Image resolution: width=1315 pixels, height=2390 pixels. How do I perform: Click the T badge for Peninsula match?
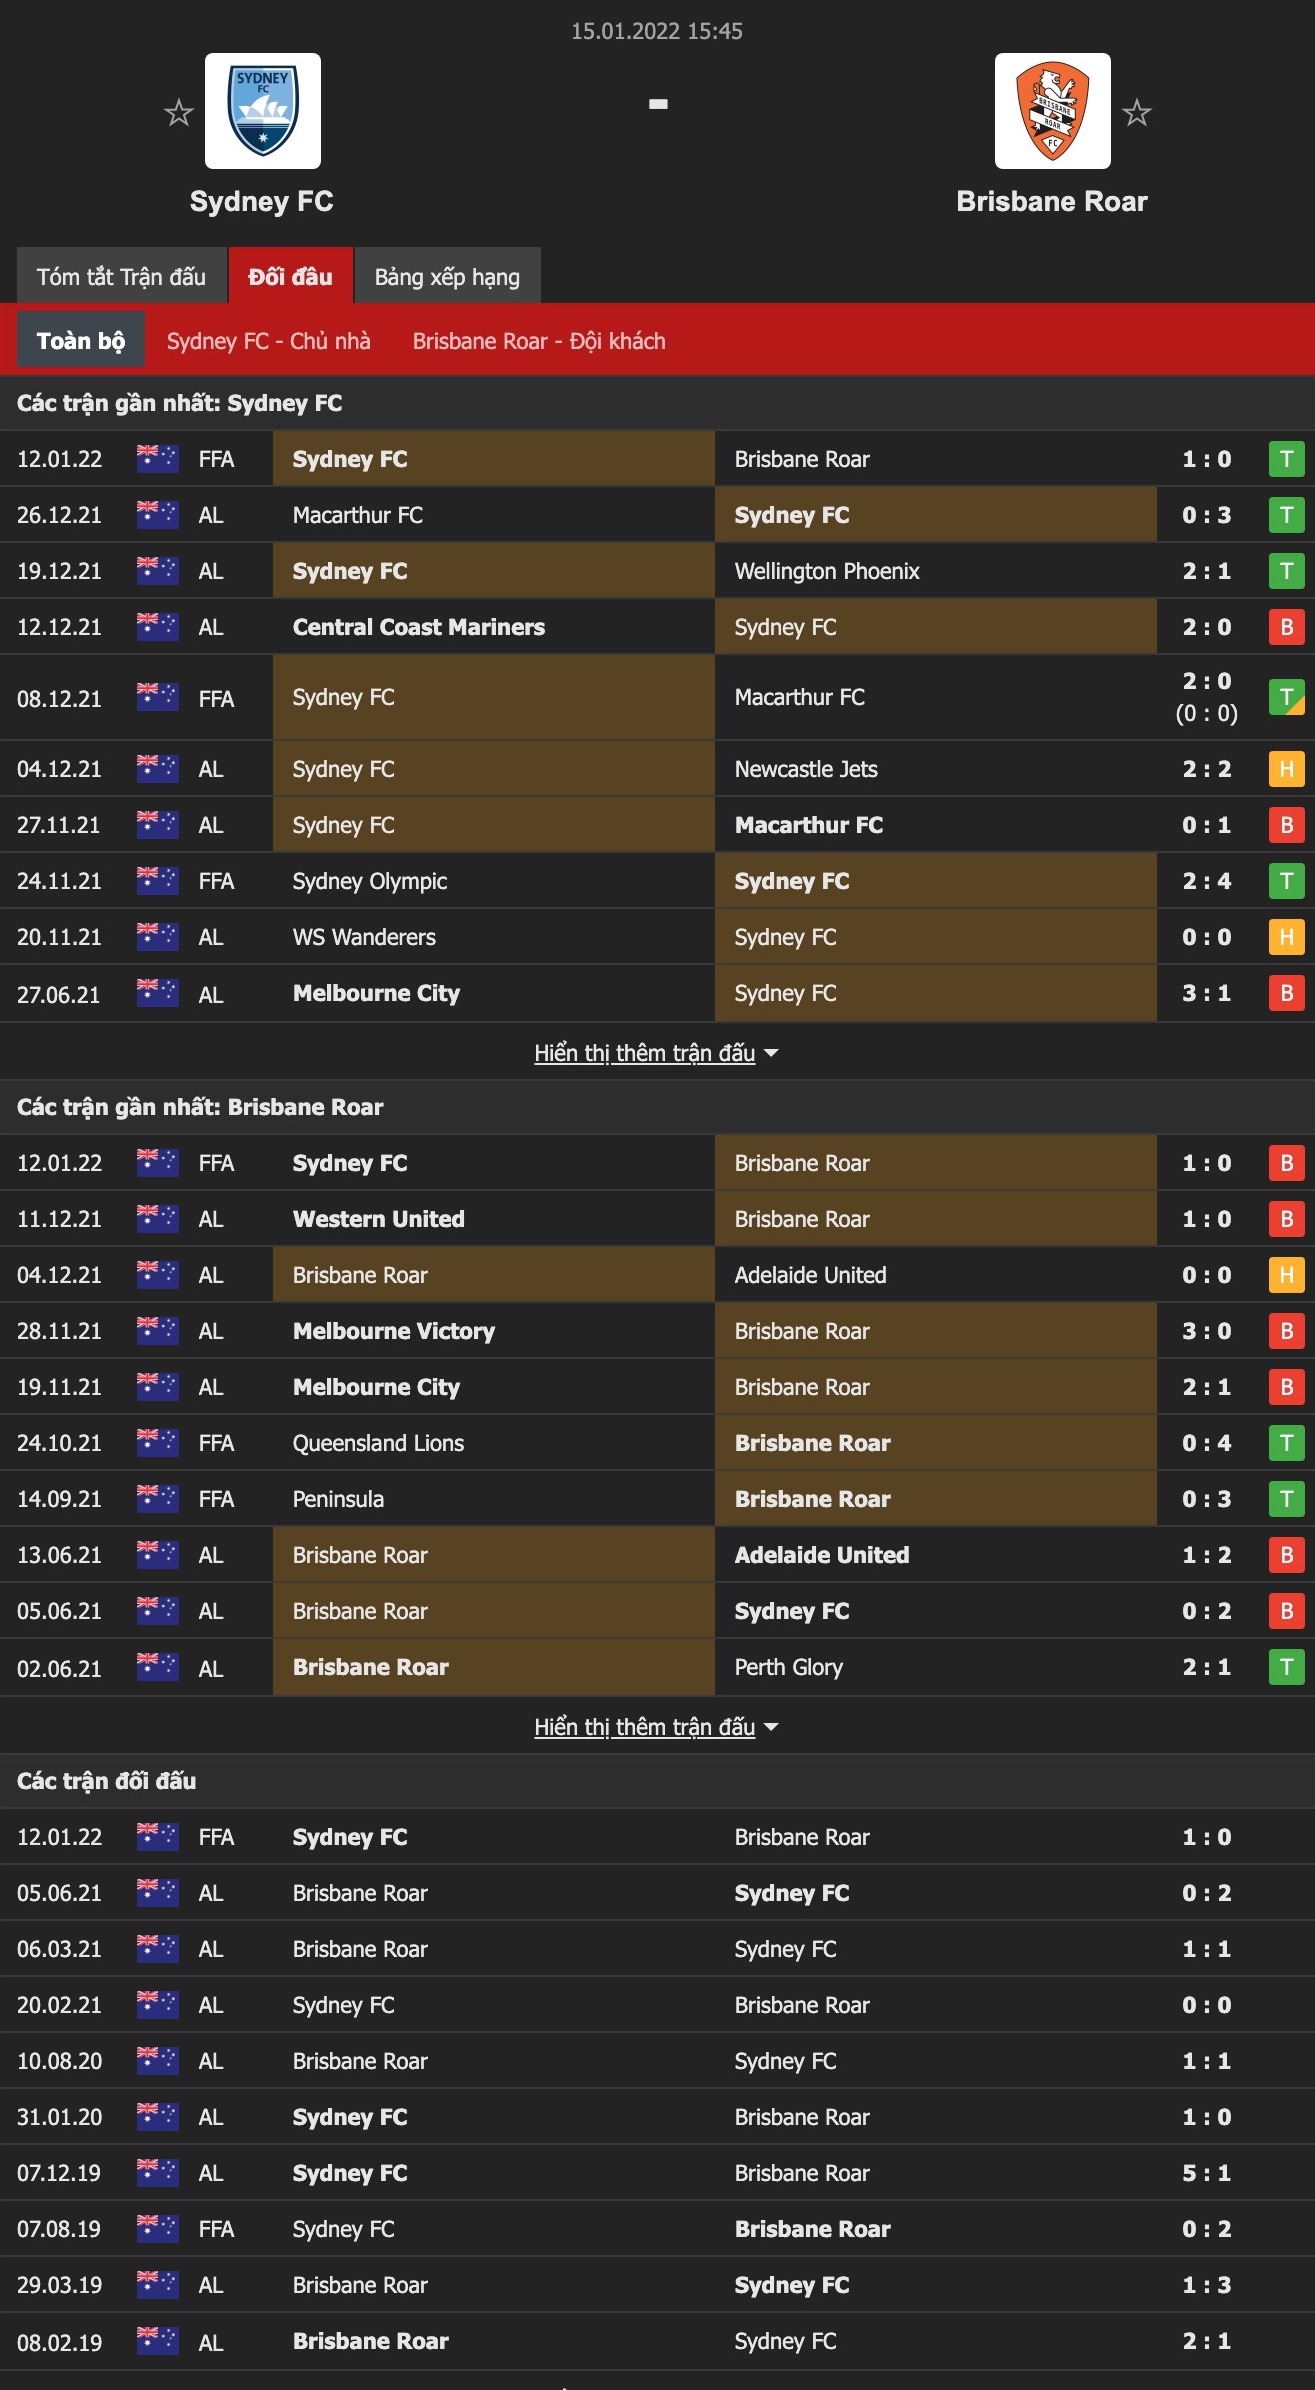point(1286,1499)
